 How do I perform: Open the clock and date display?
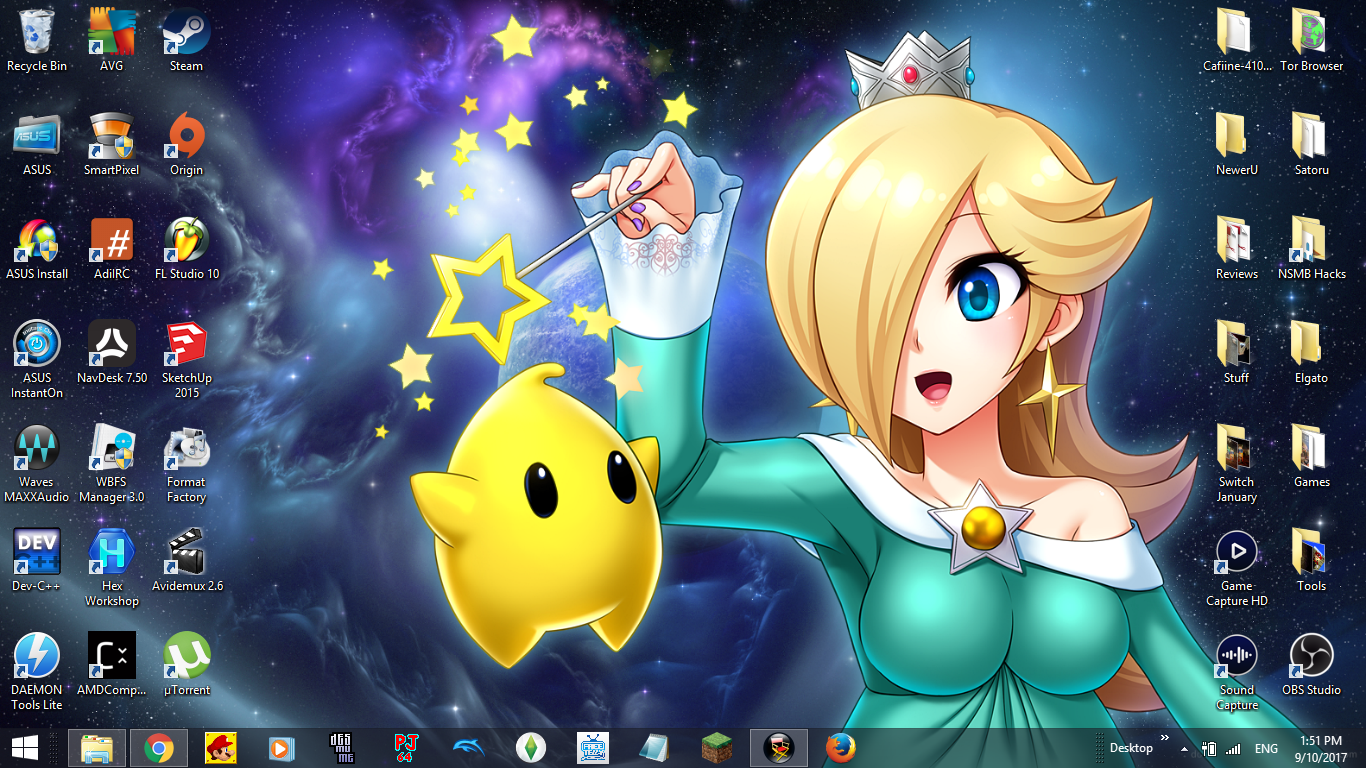(x=1321, y=748)
